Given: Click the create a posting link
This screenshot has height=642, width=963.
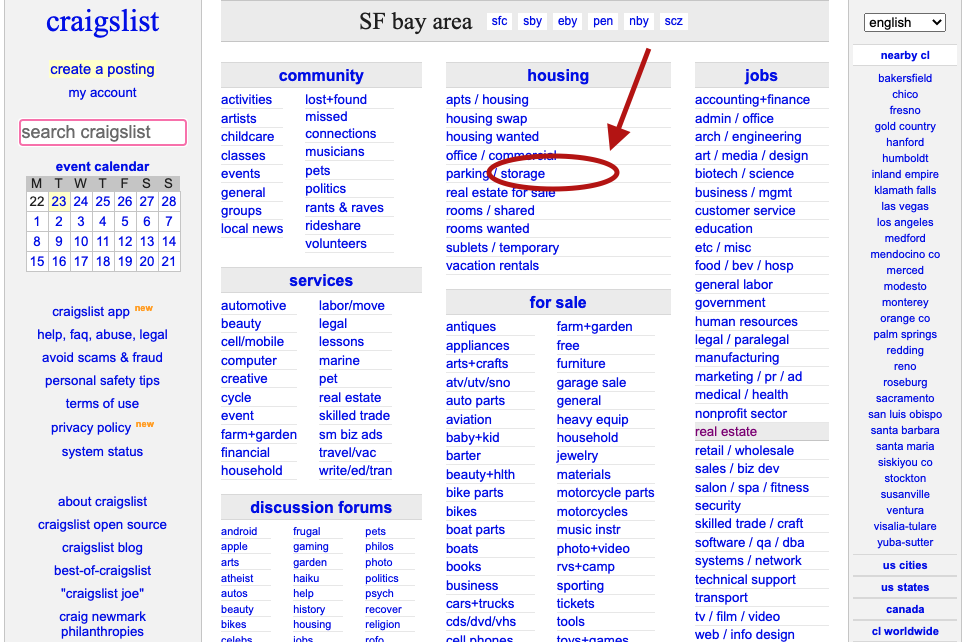Looking at the screenshot, I should pos(102,69).
